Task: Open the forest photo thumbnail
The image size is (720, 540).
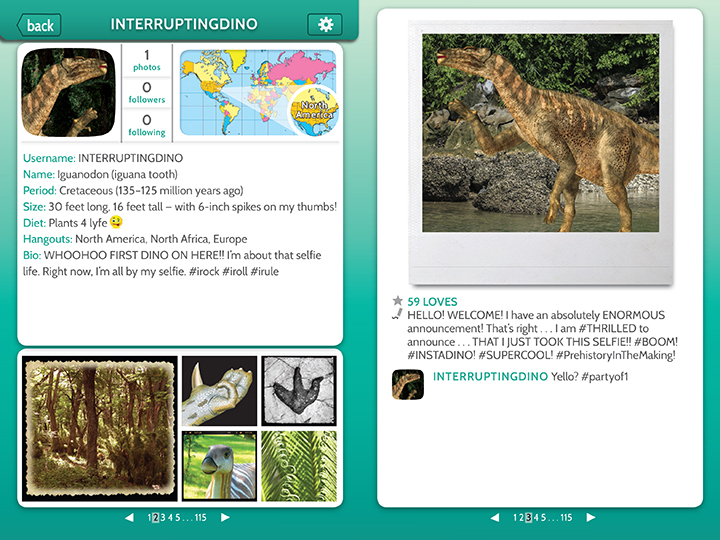Action: click(100, 428)
